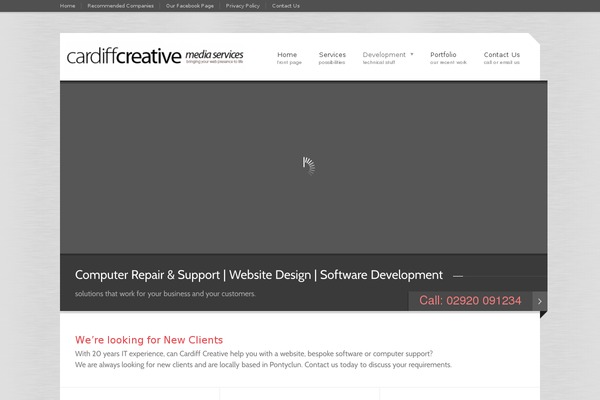Screen dimensions: 600x400
Task: Click the 'solutions that work for your business' text
Action: pyautogui.click(x=165, y=294)
